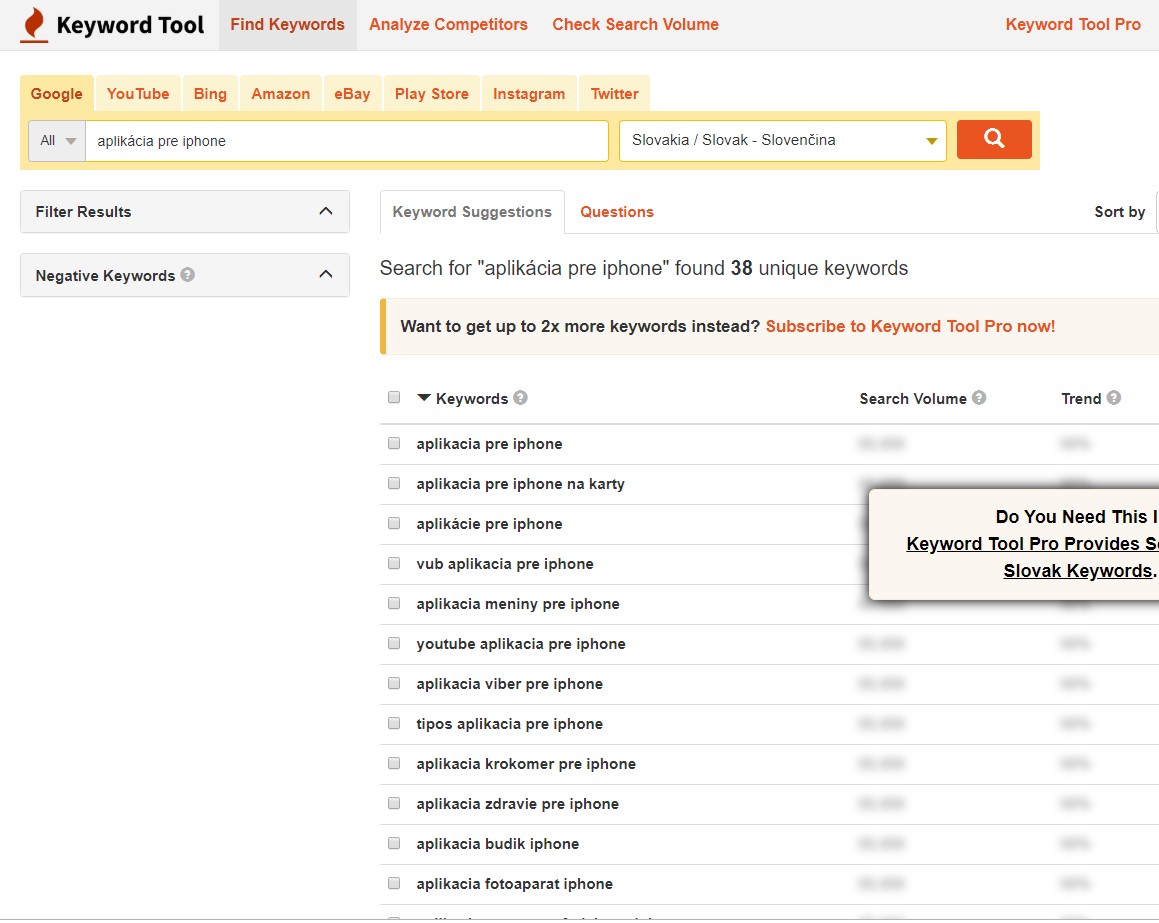Select the Keyword Suggestions tab

click(472, 212)
